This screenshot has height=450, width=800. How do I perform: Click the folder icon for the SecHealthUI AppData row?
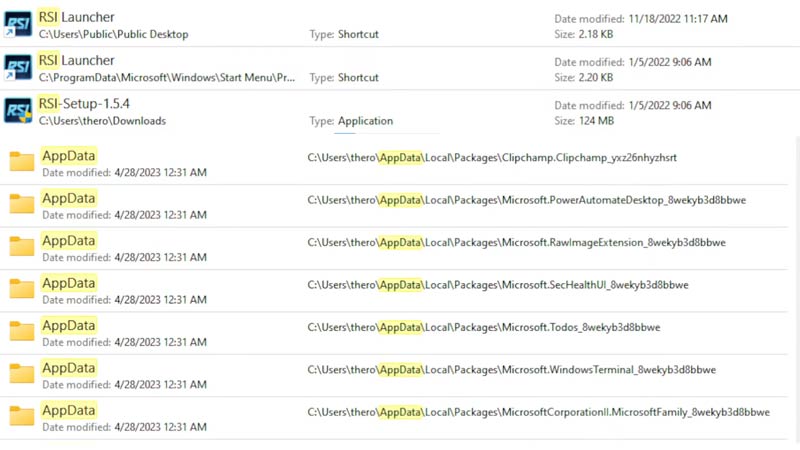coord(22,288)
